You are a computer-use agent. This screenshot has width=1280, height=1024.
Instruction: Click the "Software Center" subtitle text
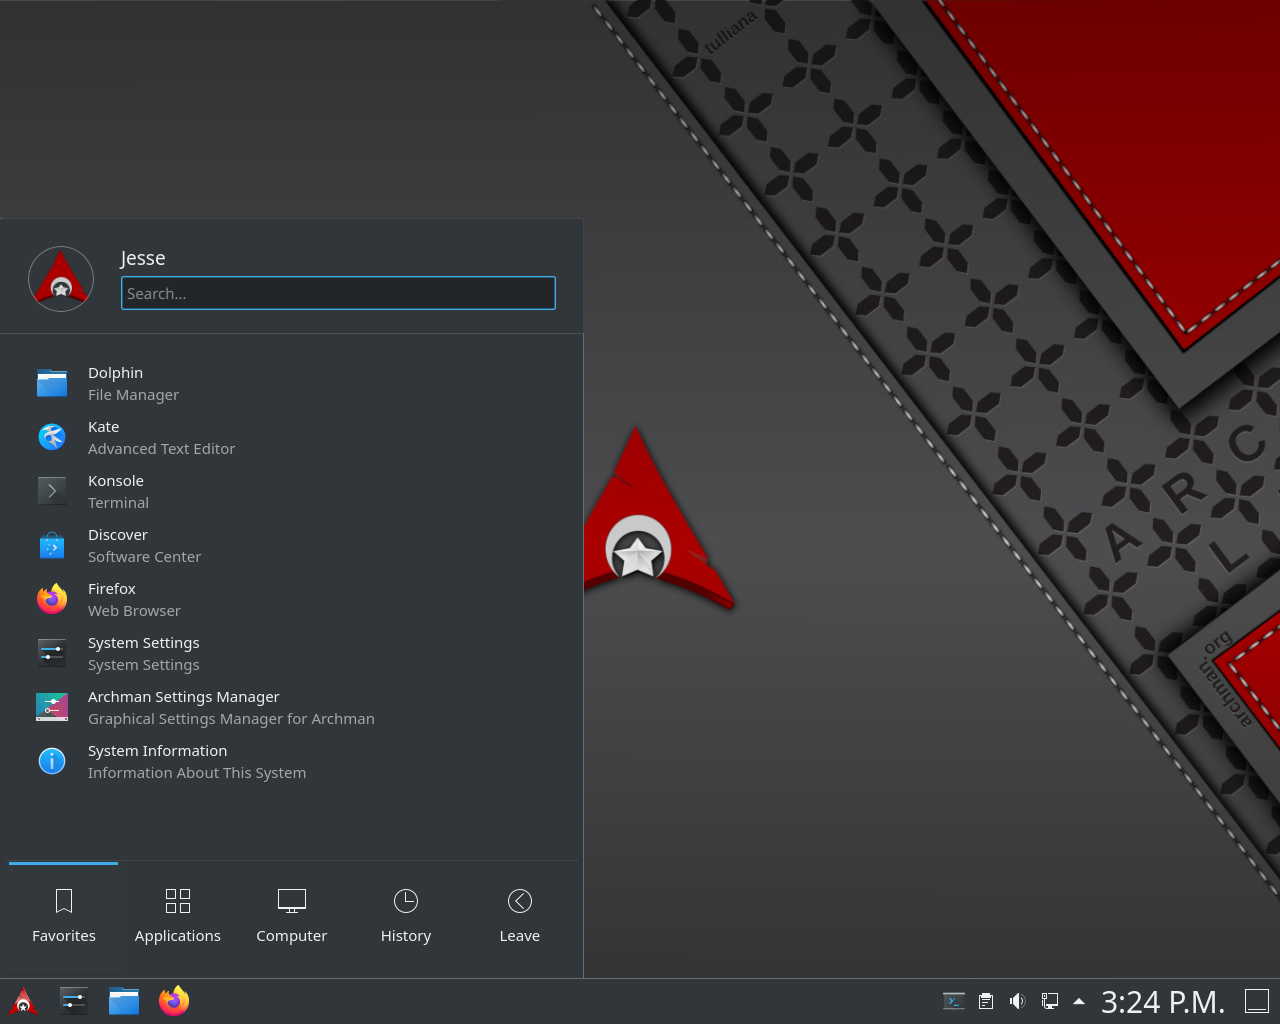[144, 557]
